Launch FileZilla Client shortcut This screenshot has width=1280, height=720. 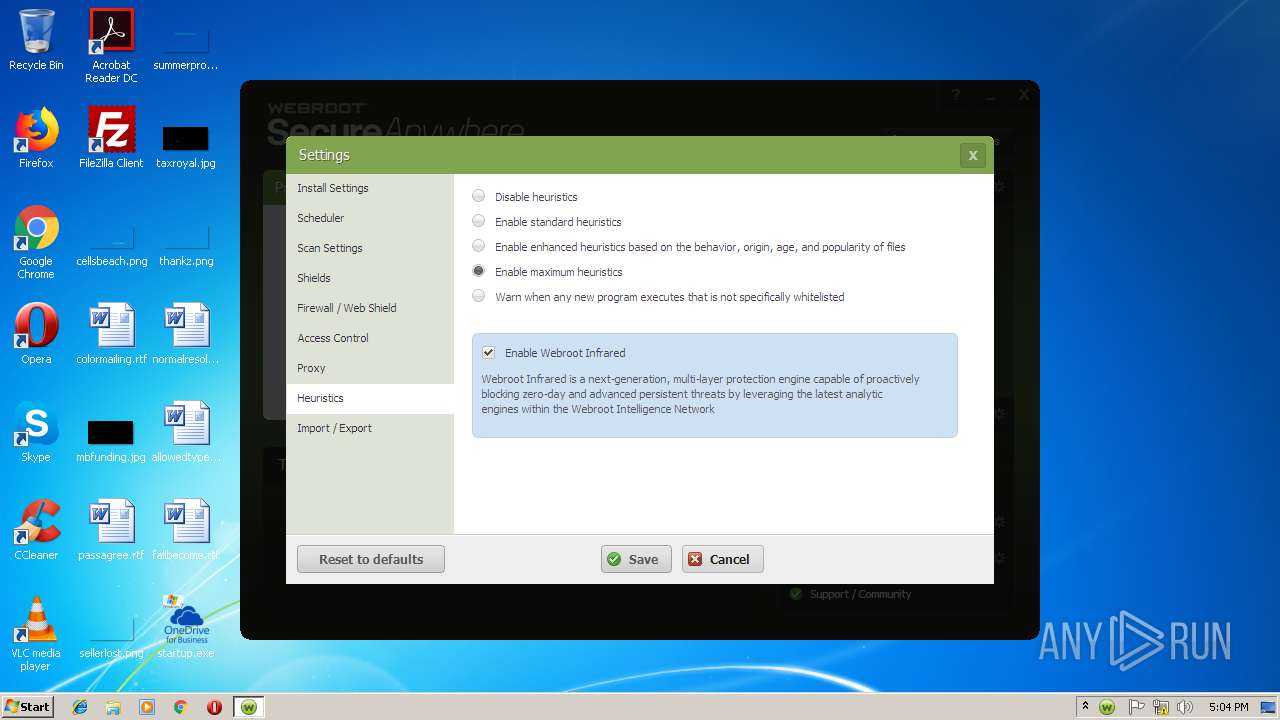(x=111, y=138)
